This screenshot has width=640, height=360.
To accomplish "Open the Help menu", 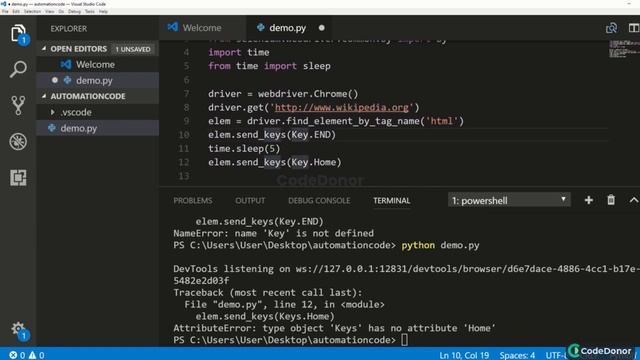I will pyautogui.click(x=103, y=11).
